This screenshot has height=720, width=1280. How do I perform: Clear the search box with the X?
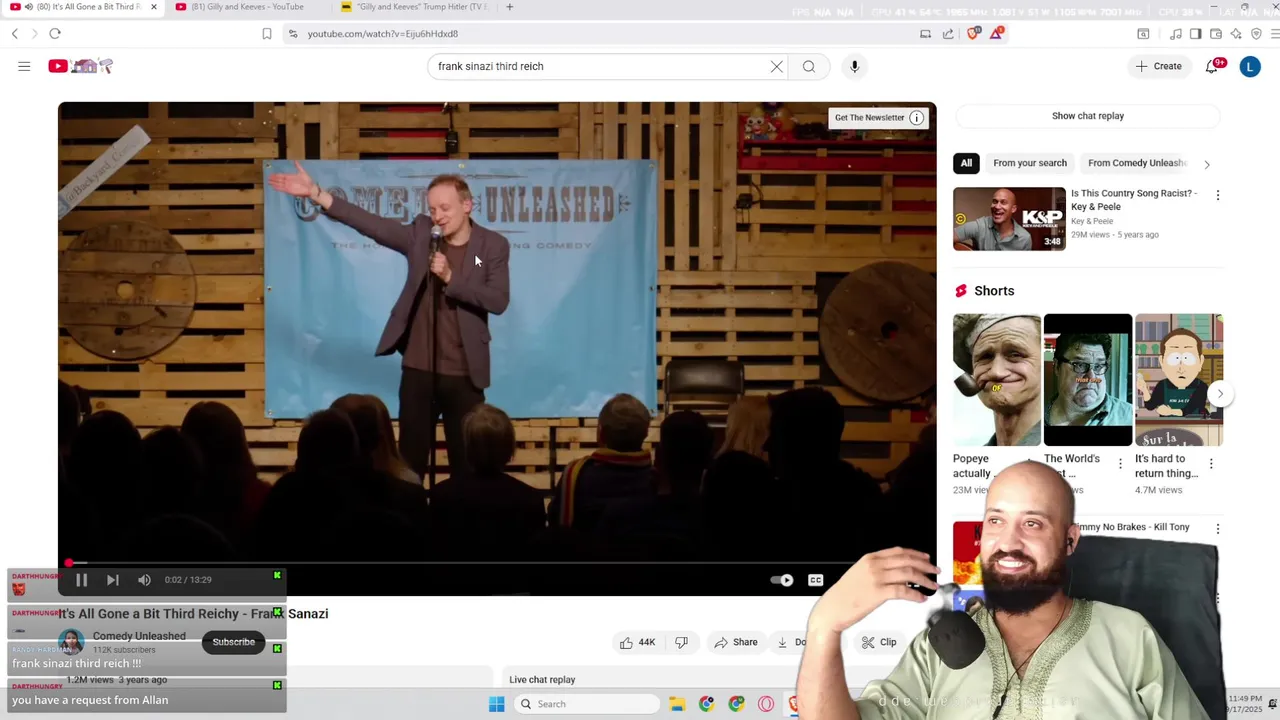(776, 66)
